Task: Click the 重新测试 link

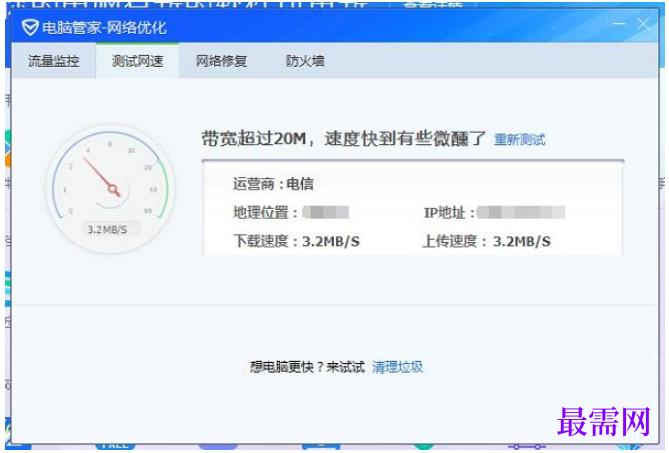Action: click(x=519, y=139)
